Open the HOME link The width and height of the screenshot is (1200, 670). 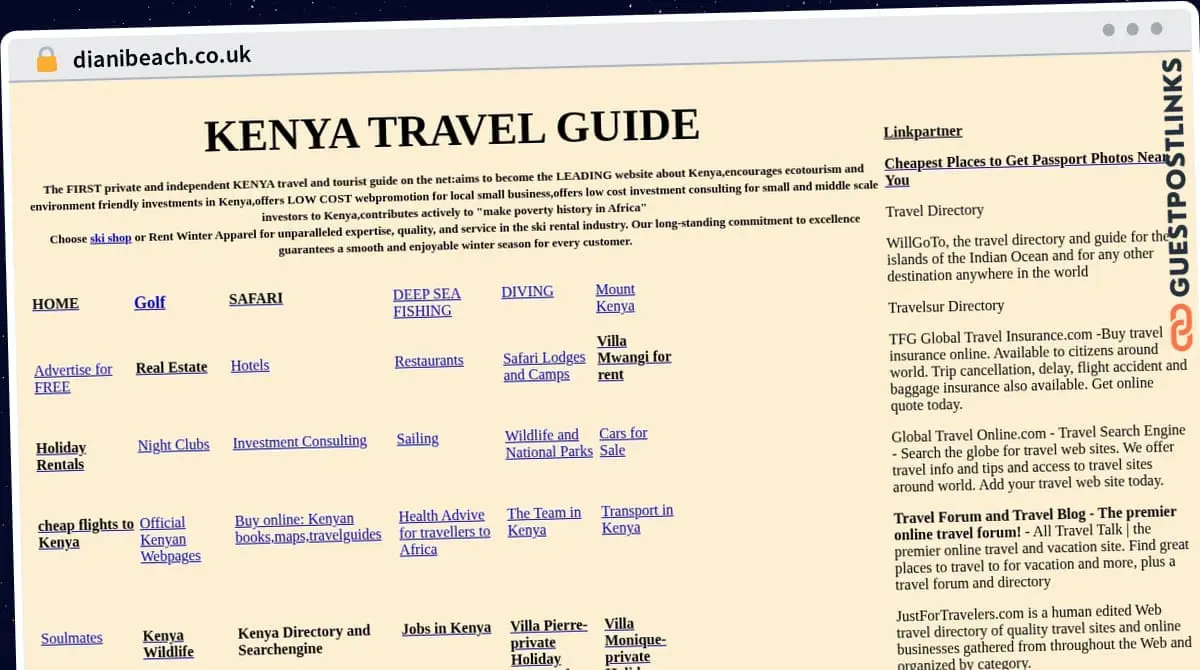[x=55, y=304]
